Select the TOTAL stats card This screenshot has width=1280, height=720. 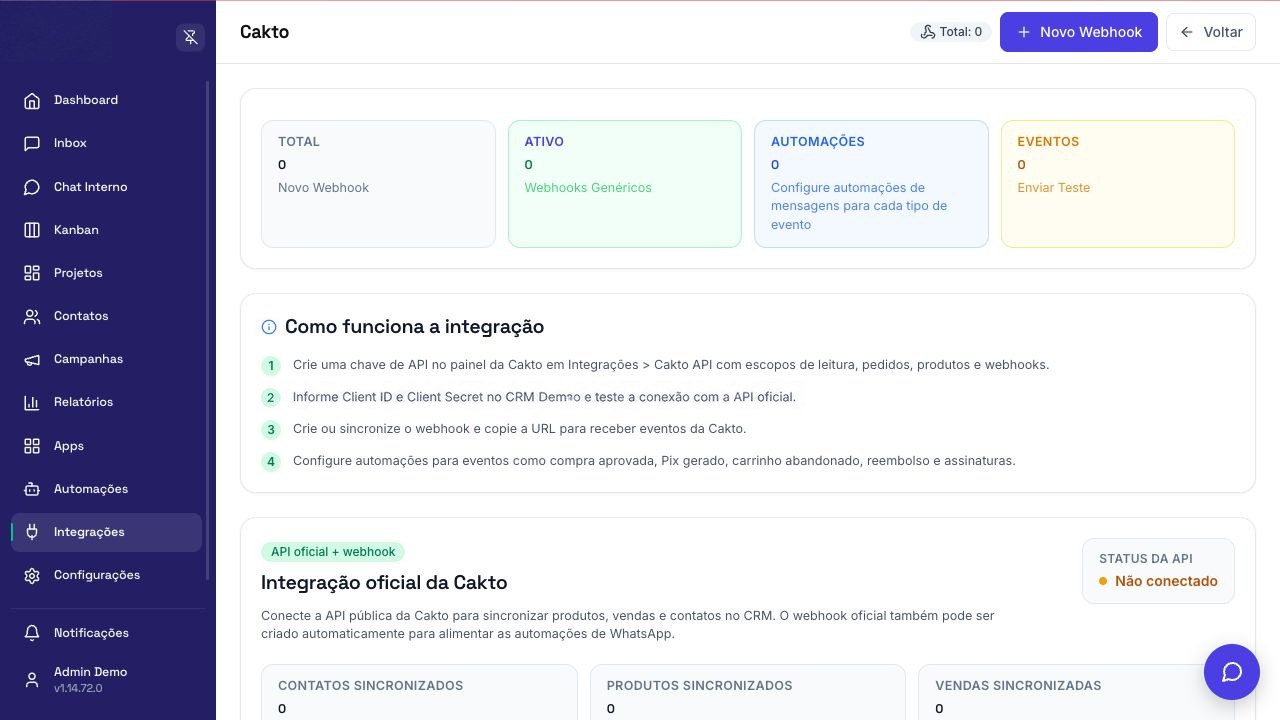[x=378, y=184]
